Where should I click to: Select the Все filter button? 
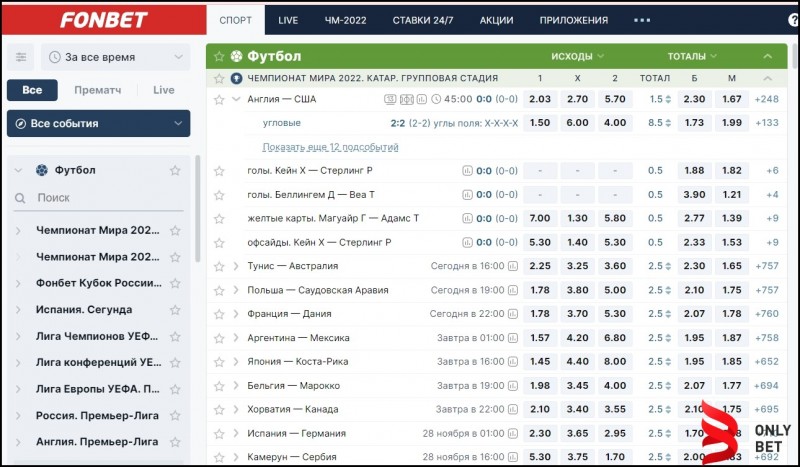click(32, 90)
